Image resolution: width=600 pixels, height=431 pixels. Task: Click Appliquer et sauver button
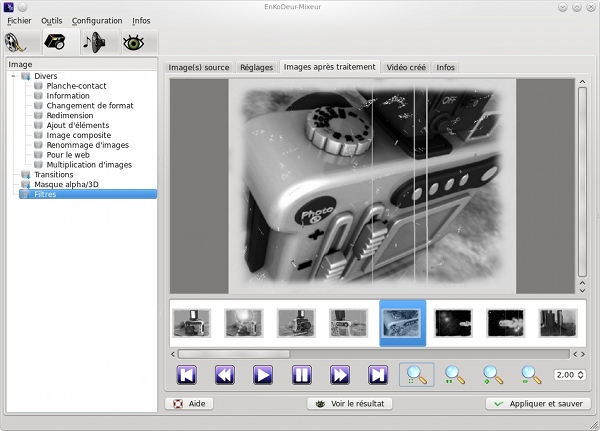coord(538,404)
